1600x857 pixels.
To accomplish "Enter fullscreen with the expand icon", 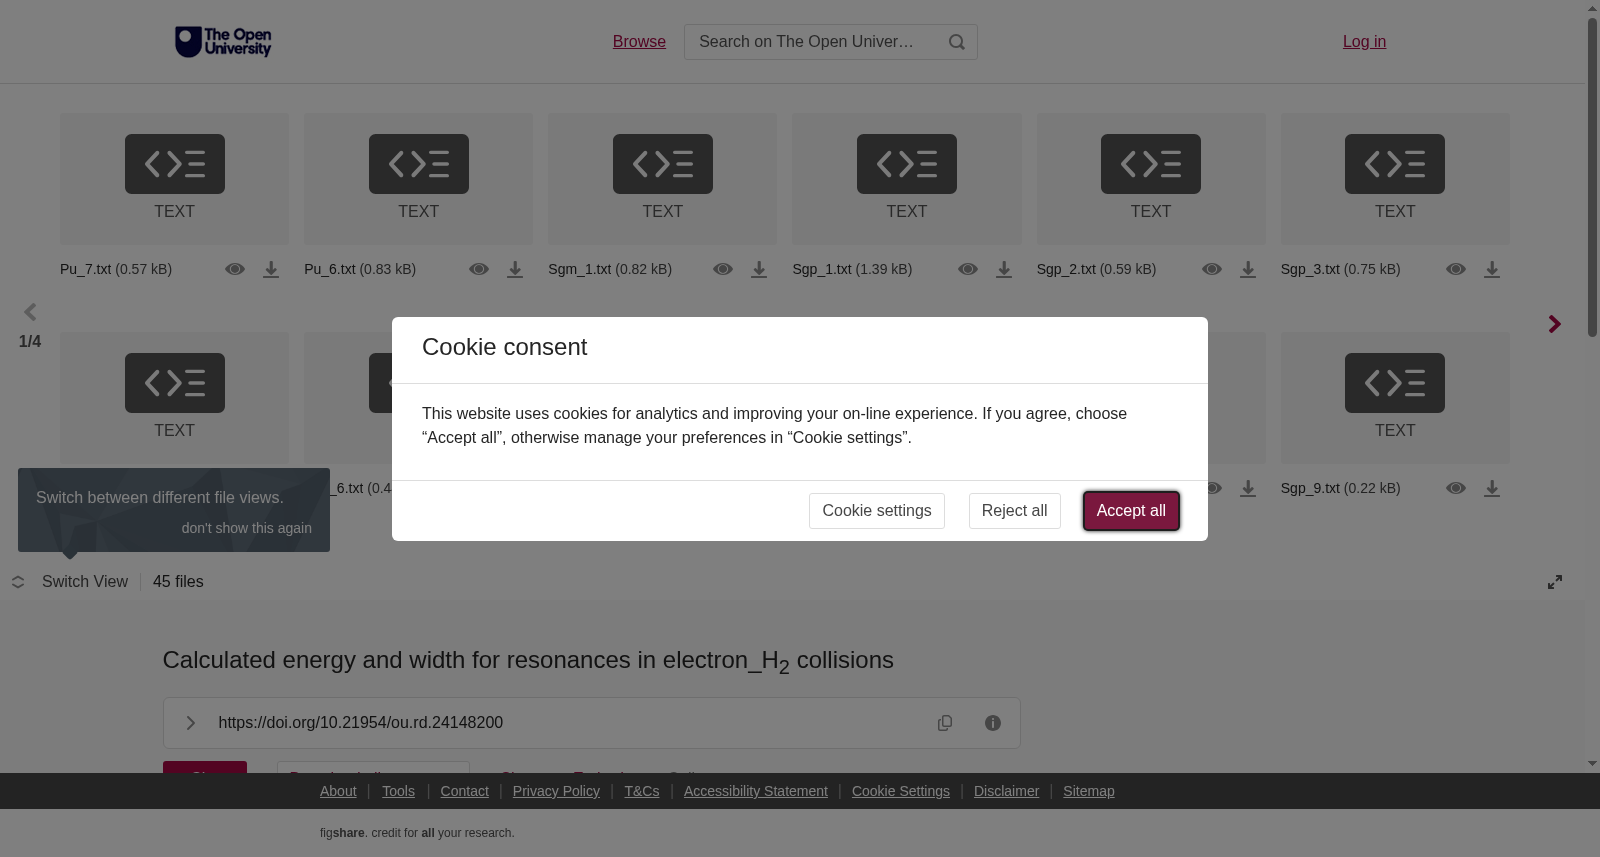I will point(1555,582).
